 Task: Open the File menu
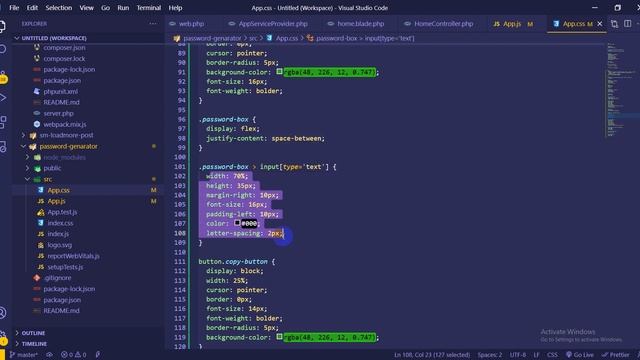click(14, 8)
